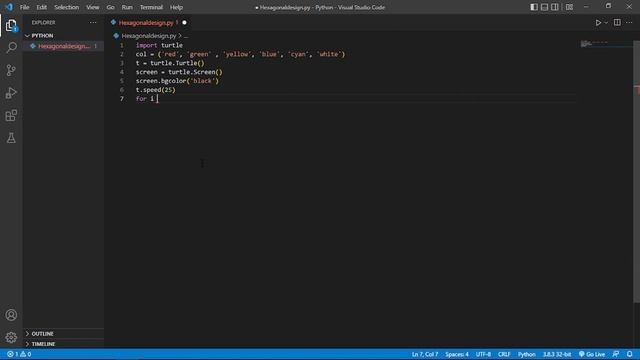Click the 'red' string on line 2
Screen dimensions: 640x360
pyautogui.click(x=170, y=54)
